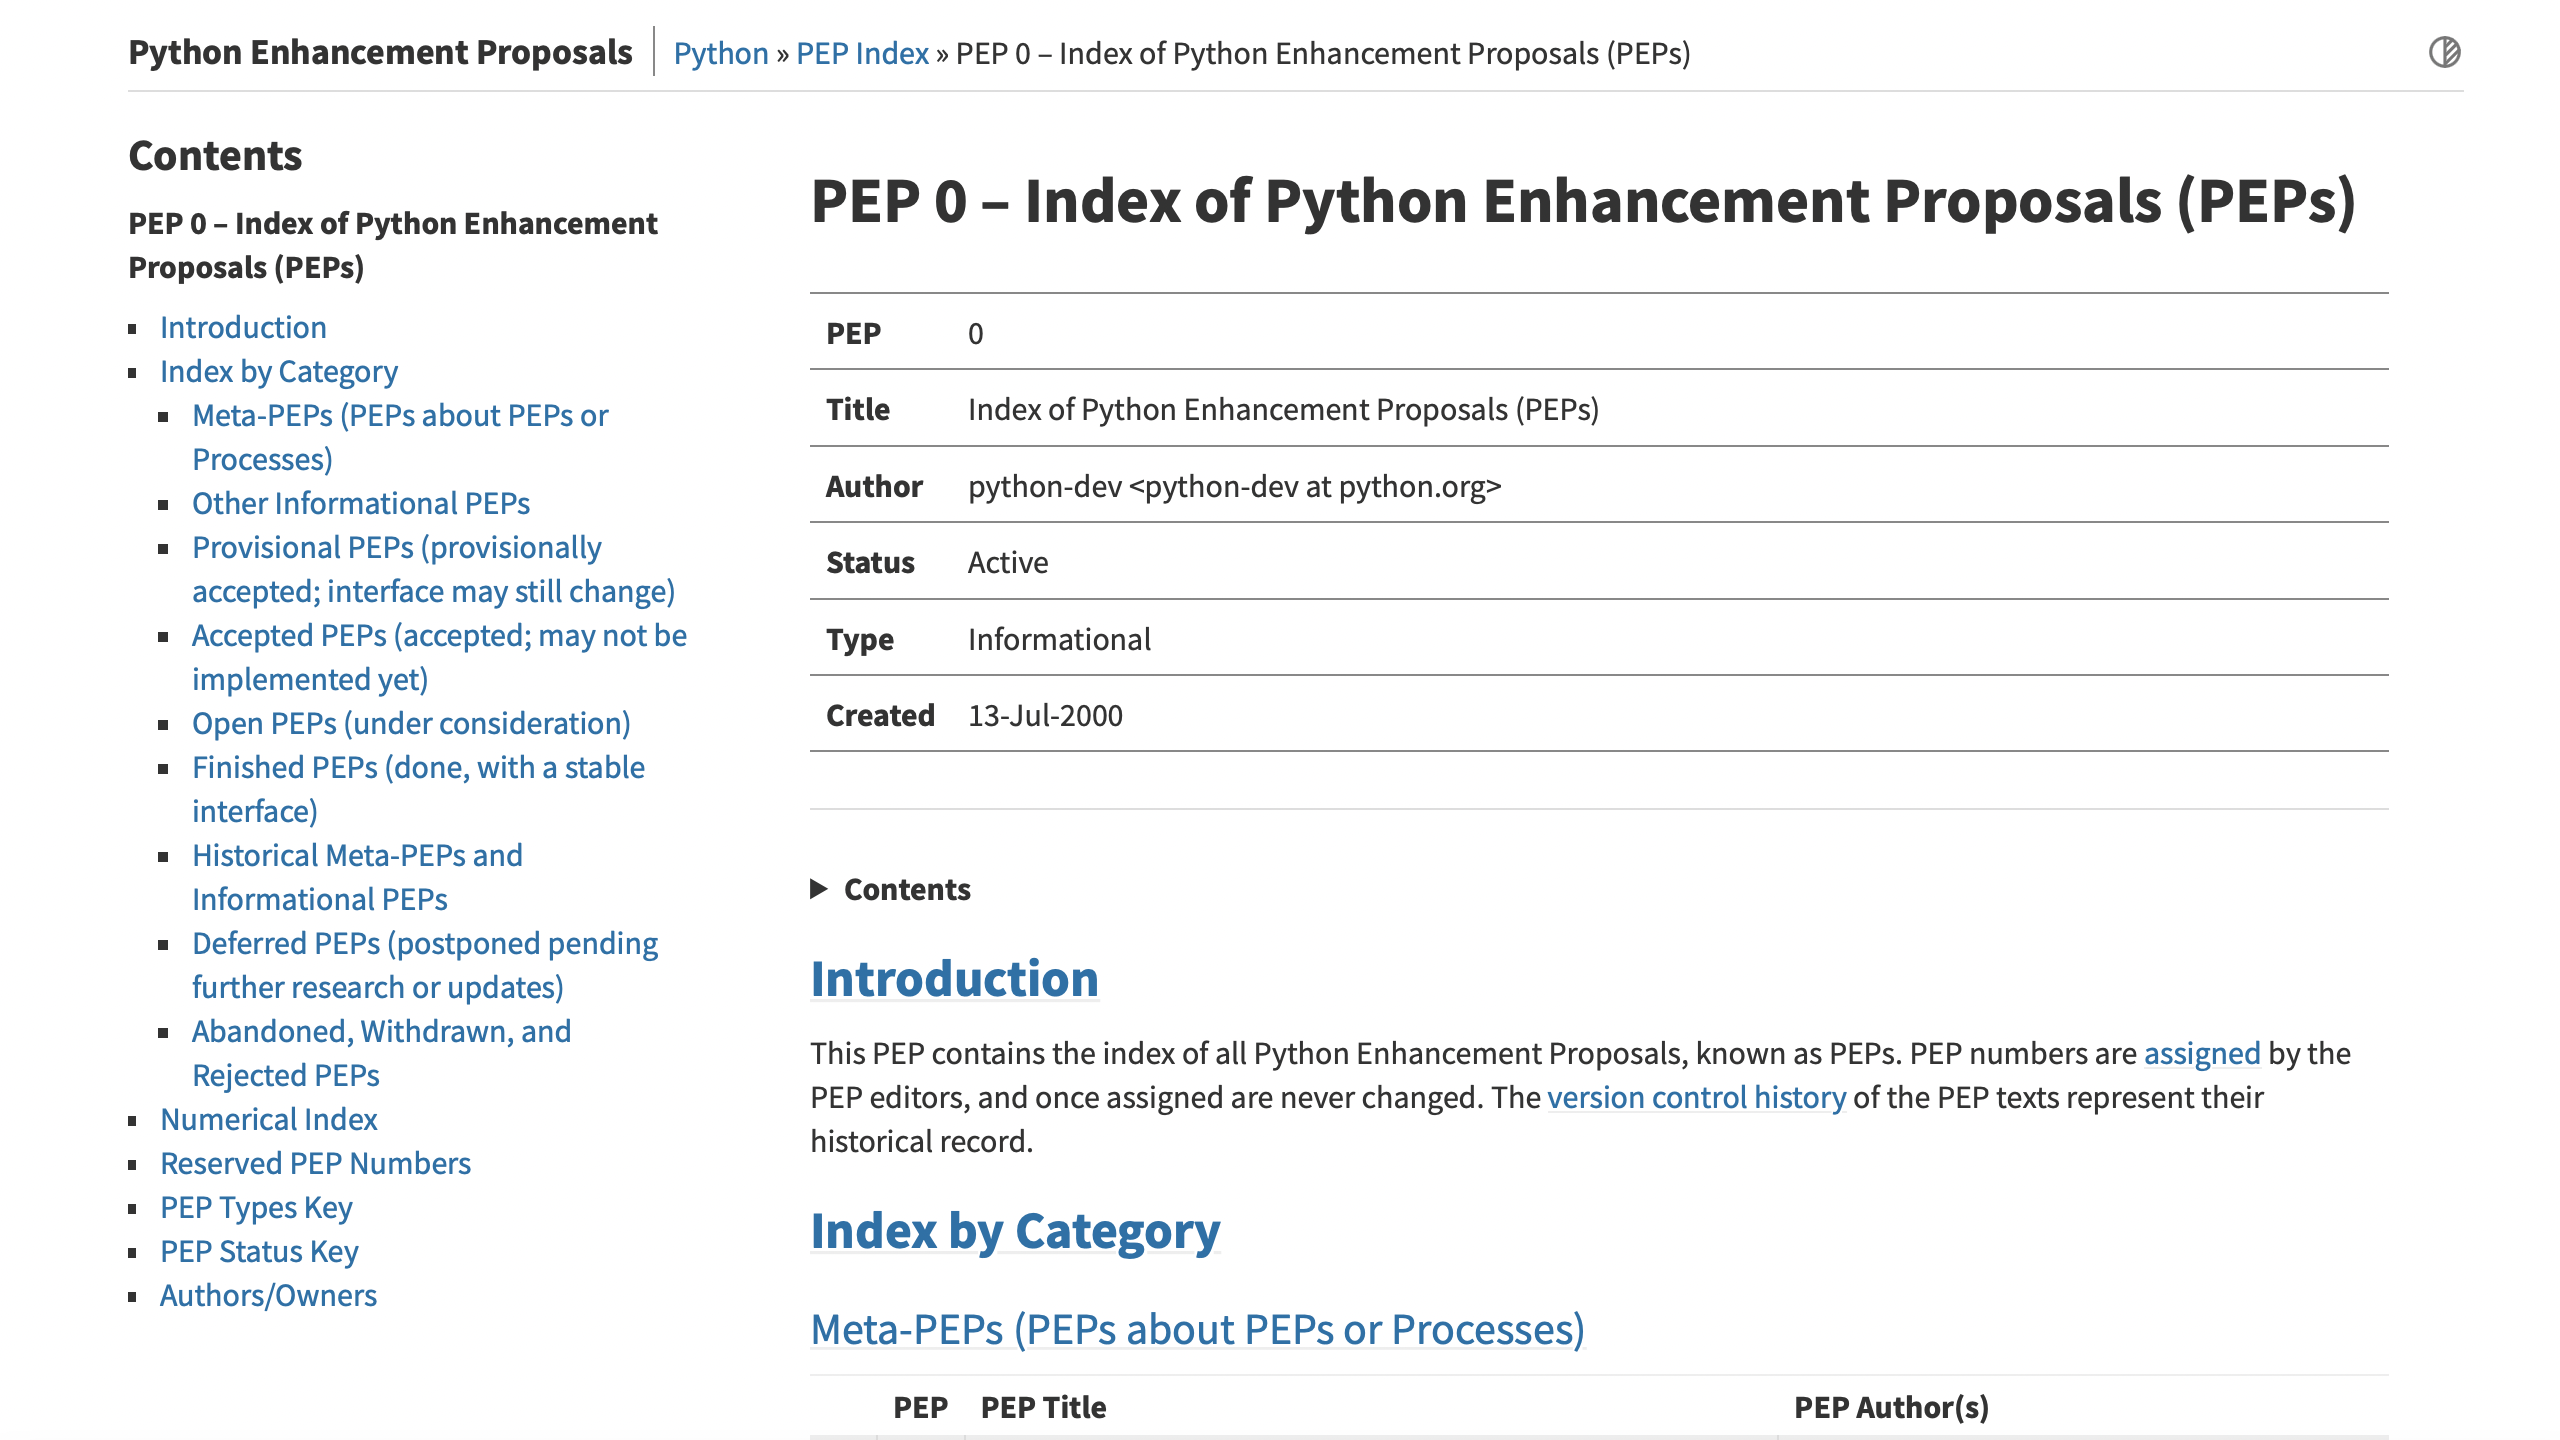Click the author value 'python-dev <python-dev at python.org>'

coord(1234,486)
